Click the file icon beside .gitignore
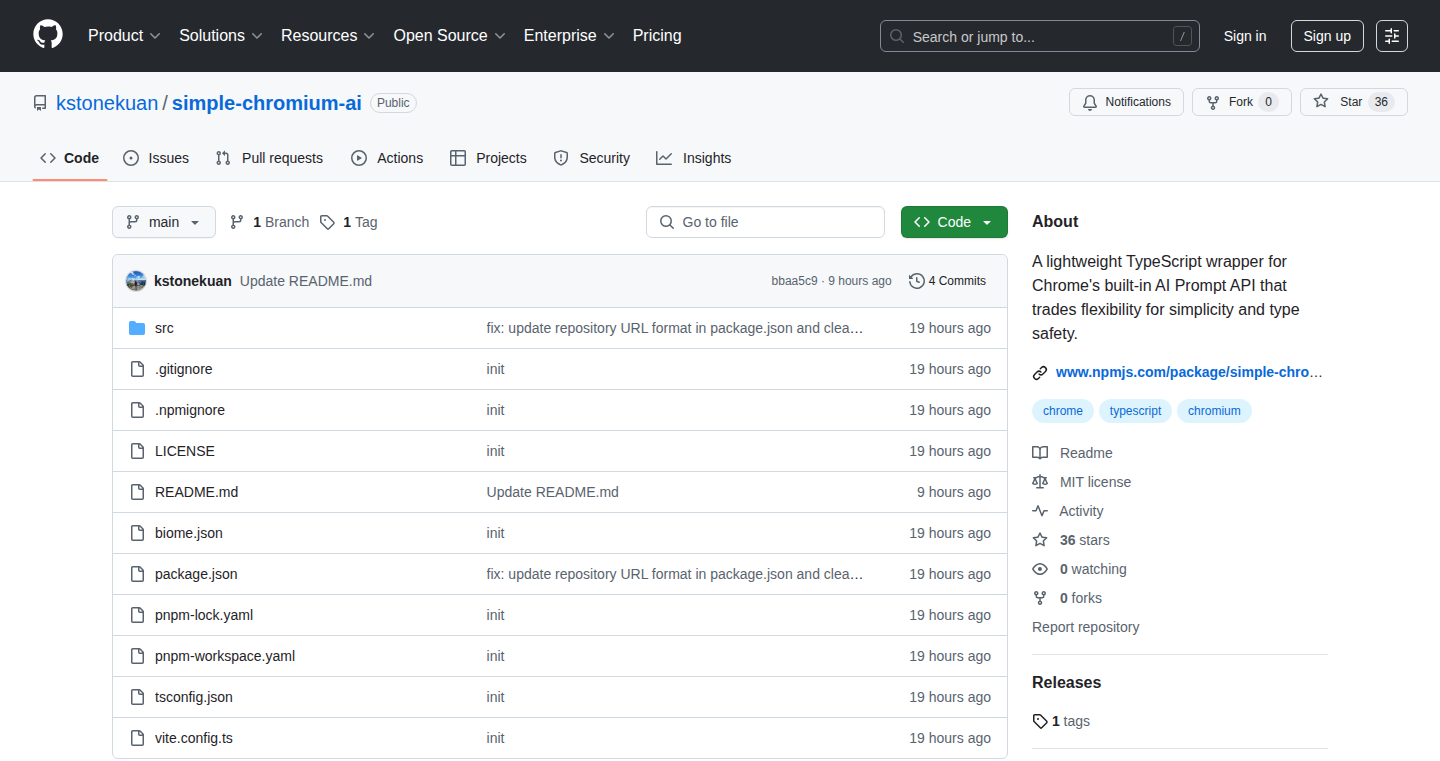 (137, 369)
